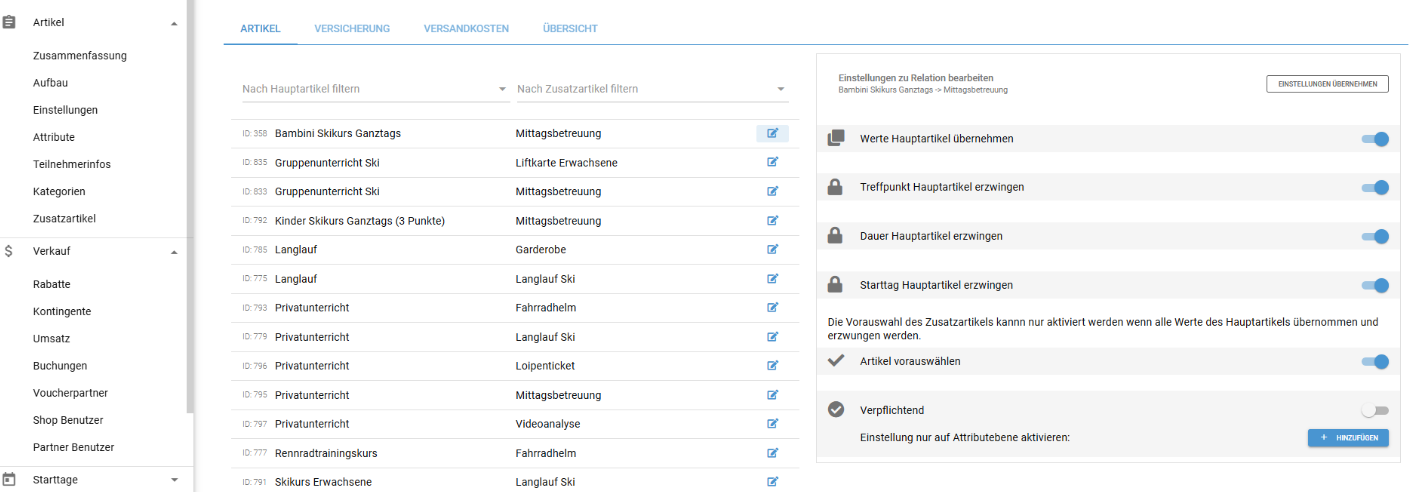The height and width of the screenshot is (492, 1422).
Task: Edit the Privatunterricht Loipenticket relation
Action: (772, 366)
